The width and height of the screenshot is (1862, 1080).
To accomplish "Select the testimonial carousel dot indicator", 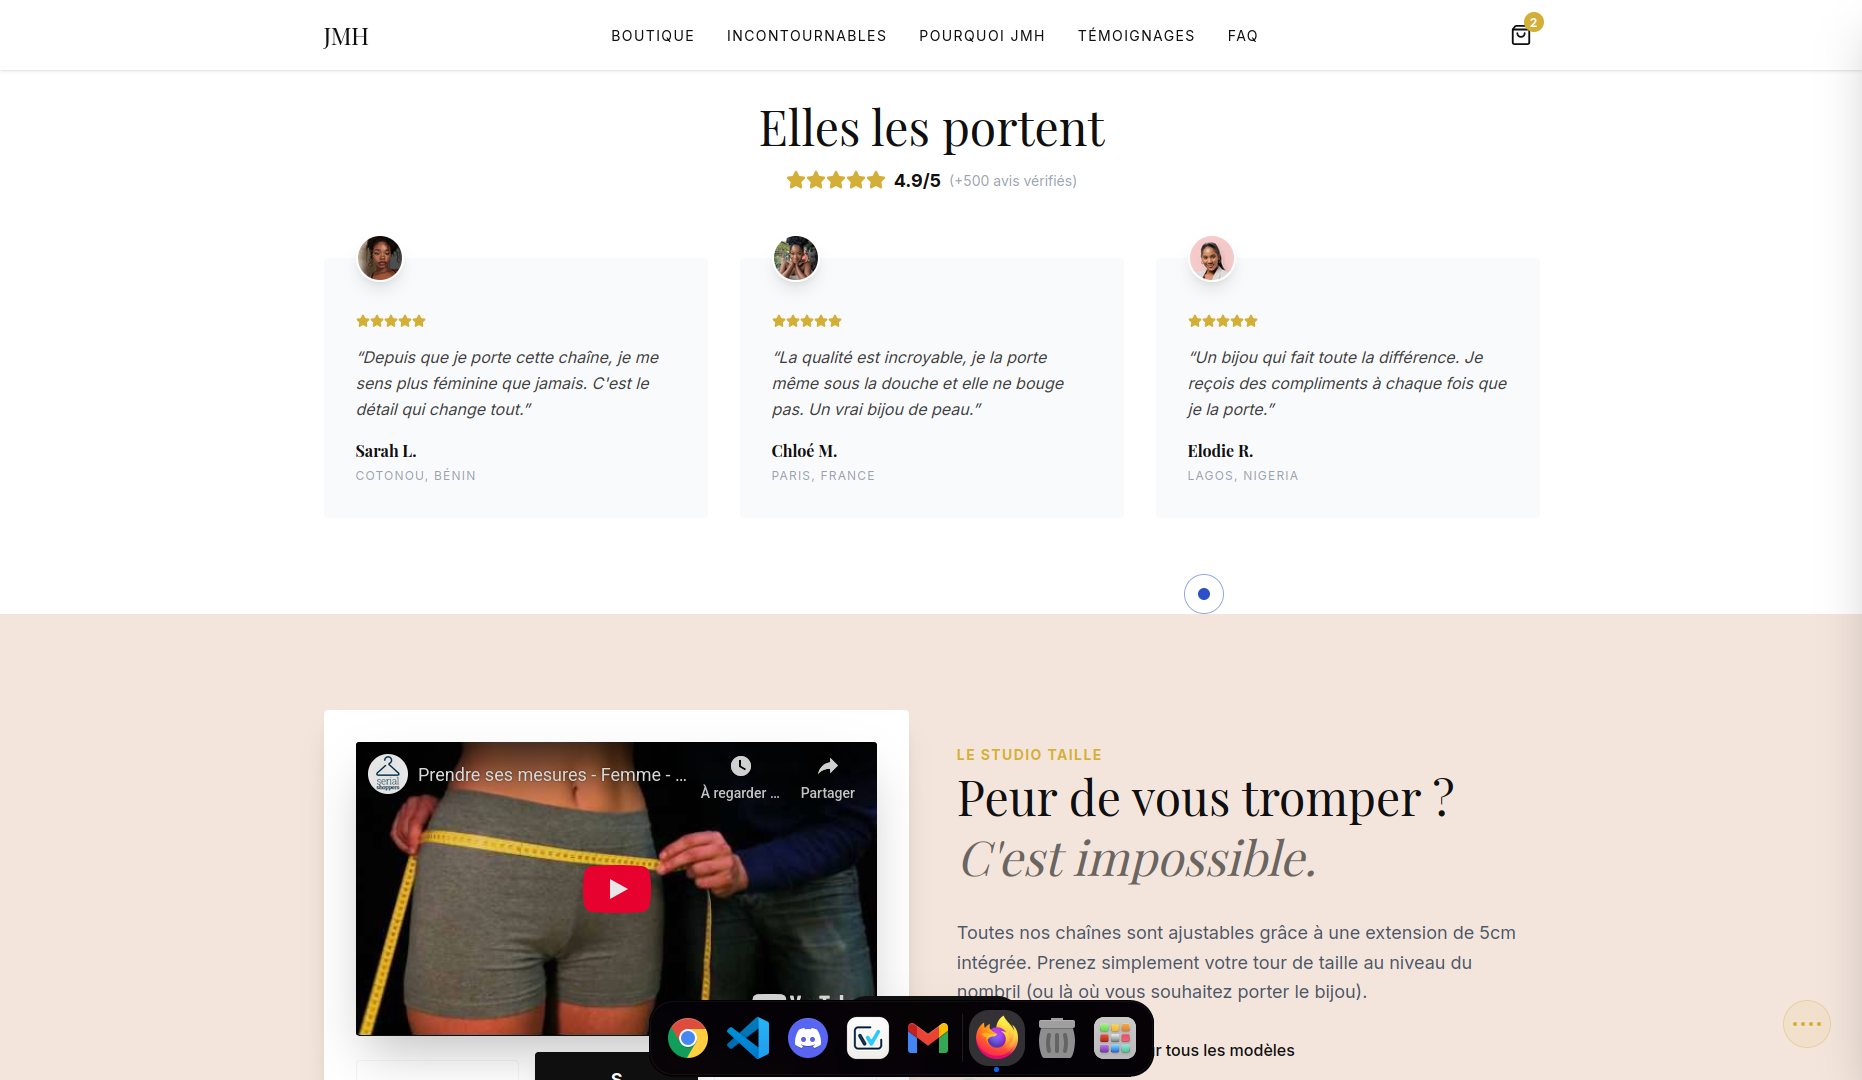I will [1204, 594].
